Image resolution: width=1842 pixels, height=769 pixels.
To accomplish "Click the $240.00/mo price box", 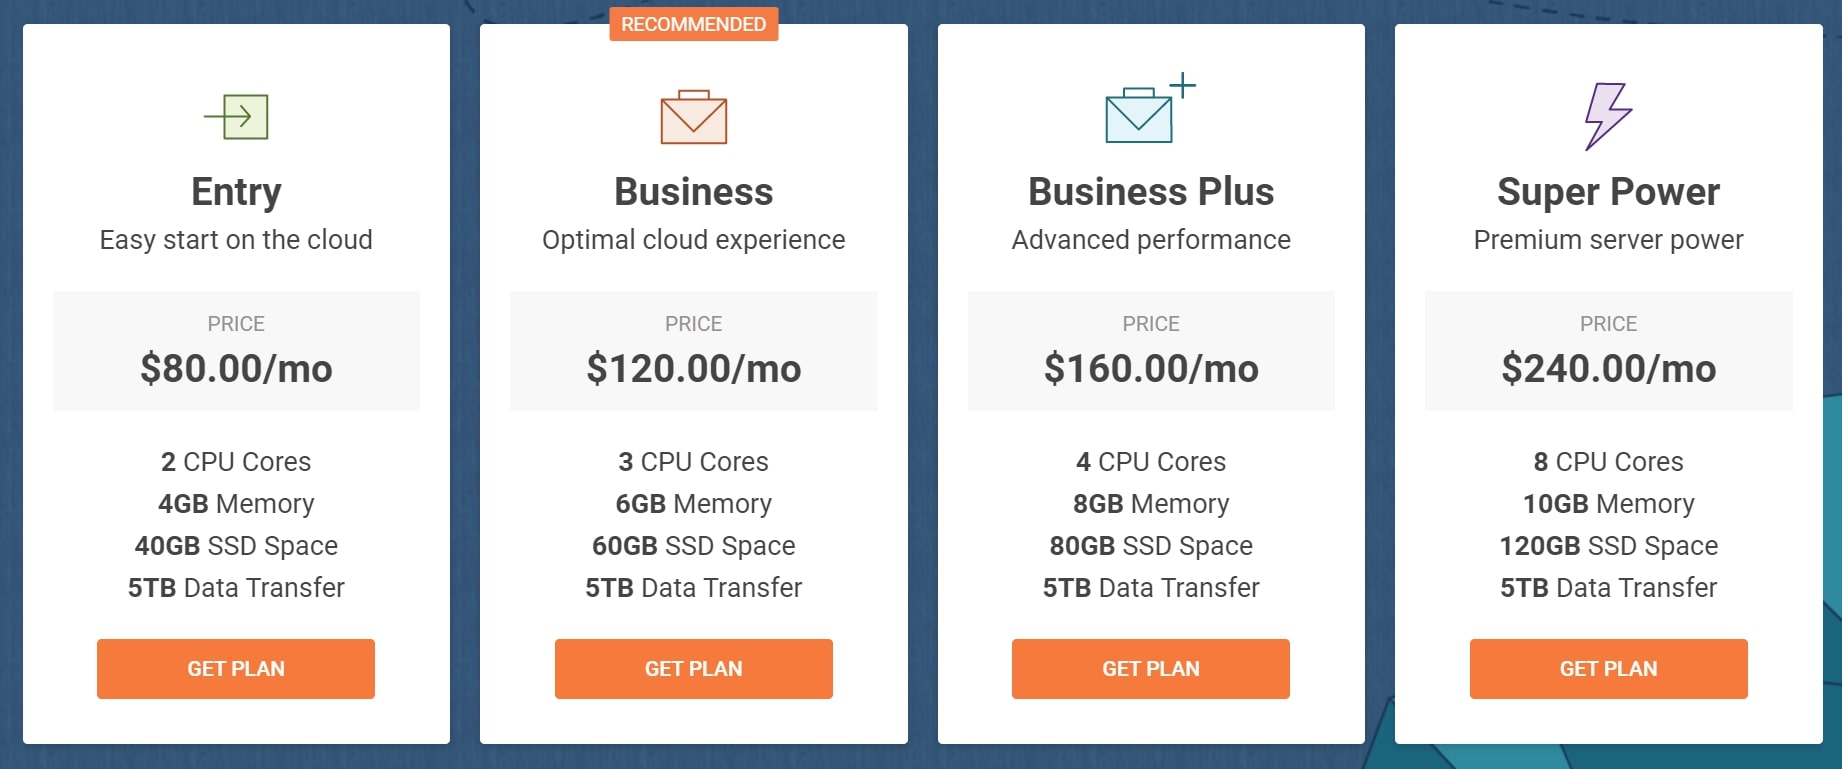I will click(1609, 351).
